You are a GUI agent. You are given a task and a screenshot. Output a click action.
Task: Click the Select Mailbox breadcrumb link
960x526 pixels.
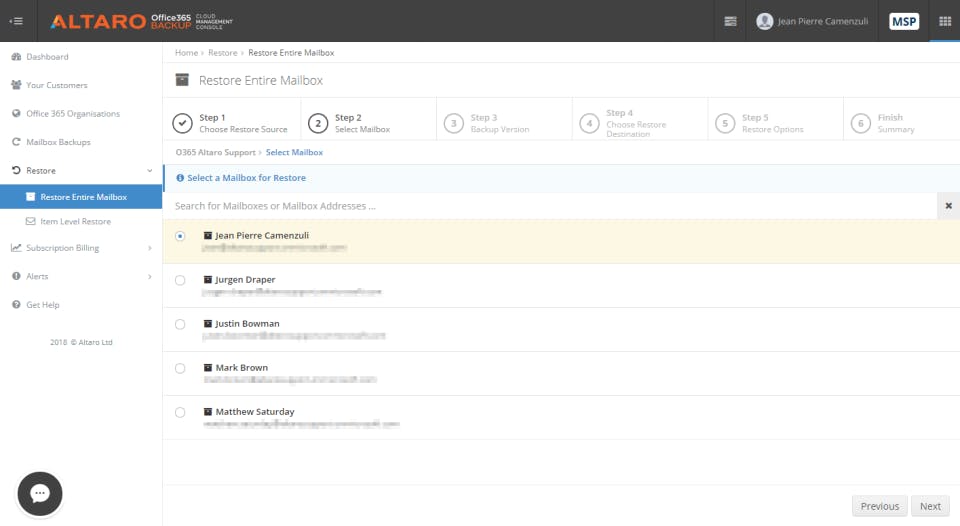coord(294,152)
